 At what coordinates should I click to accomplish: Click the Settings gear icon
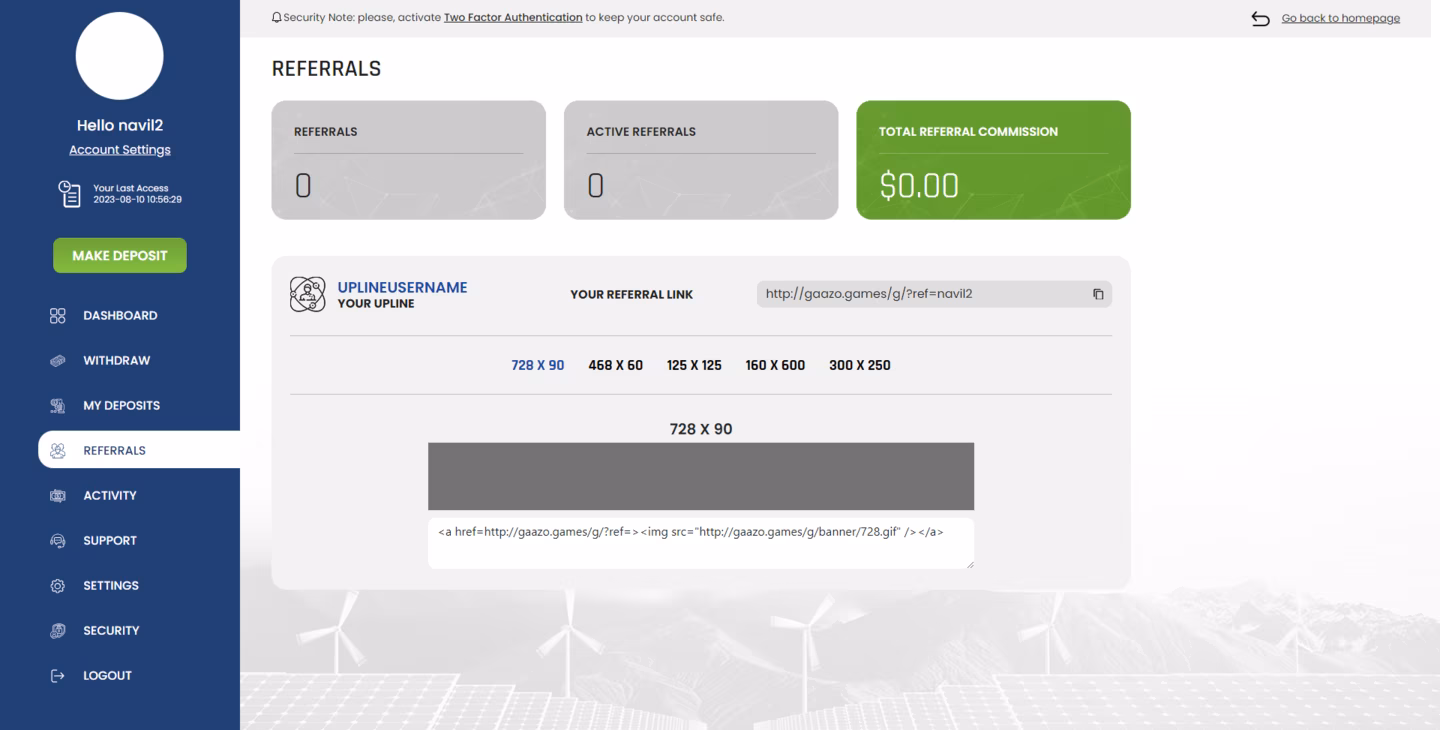tap(57, 585)
